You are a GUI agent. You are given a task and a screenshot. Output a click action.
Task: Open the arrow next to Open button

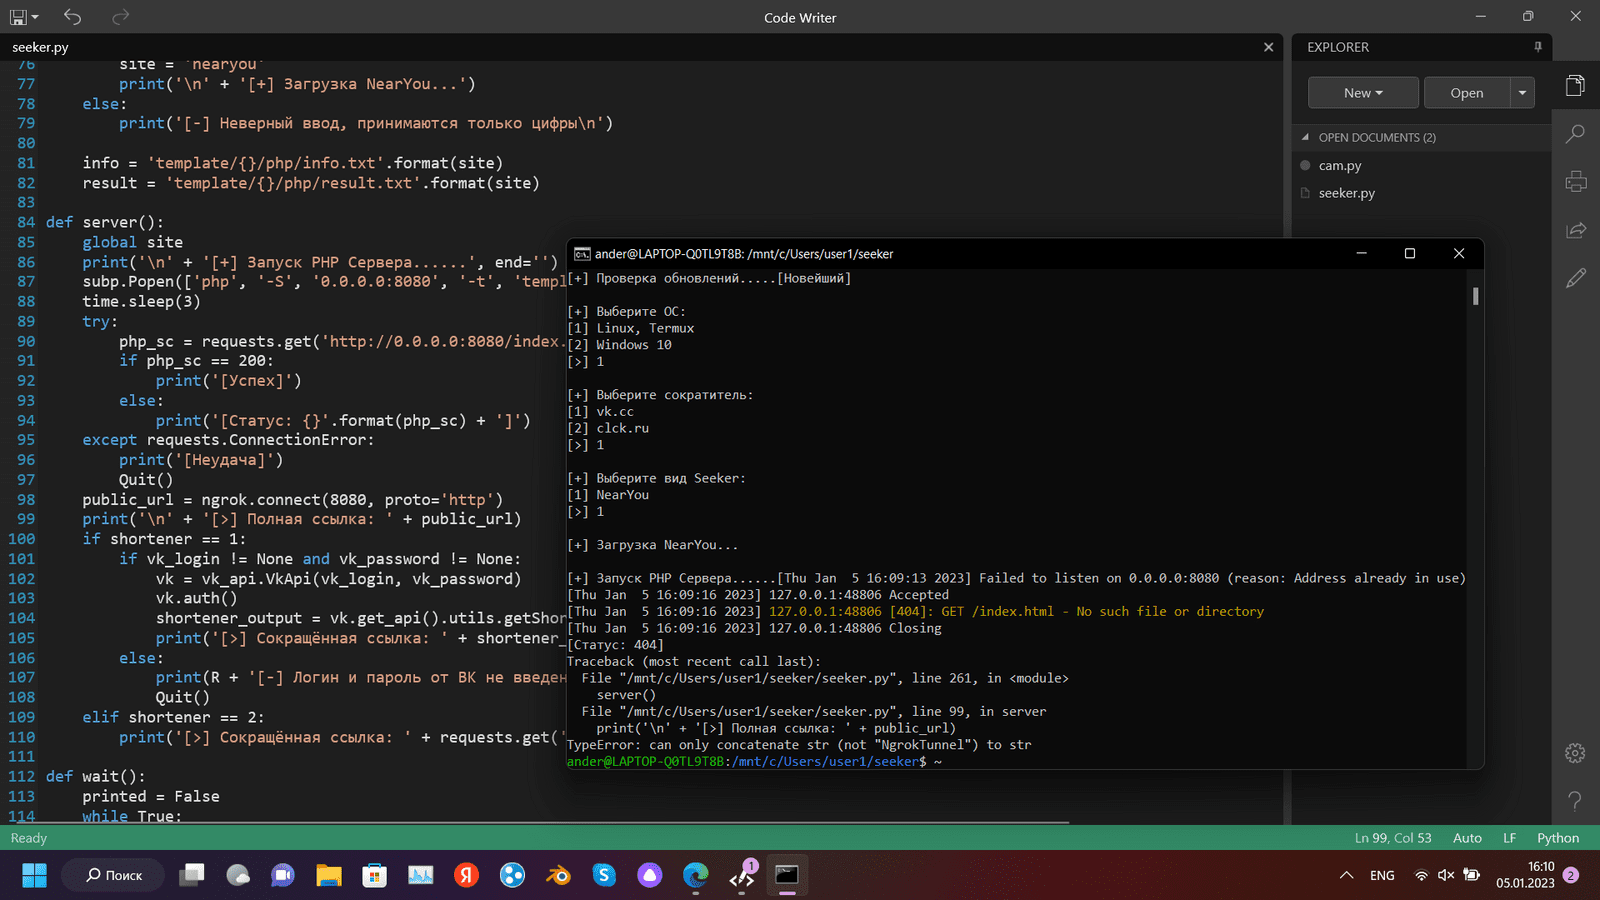click(1521, 93)
